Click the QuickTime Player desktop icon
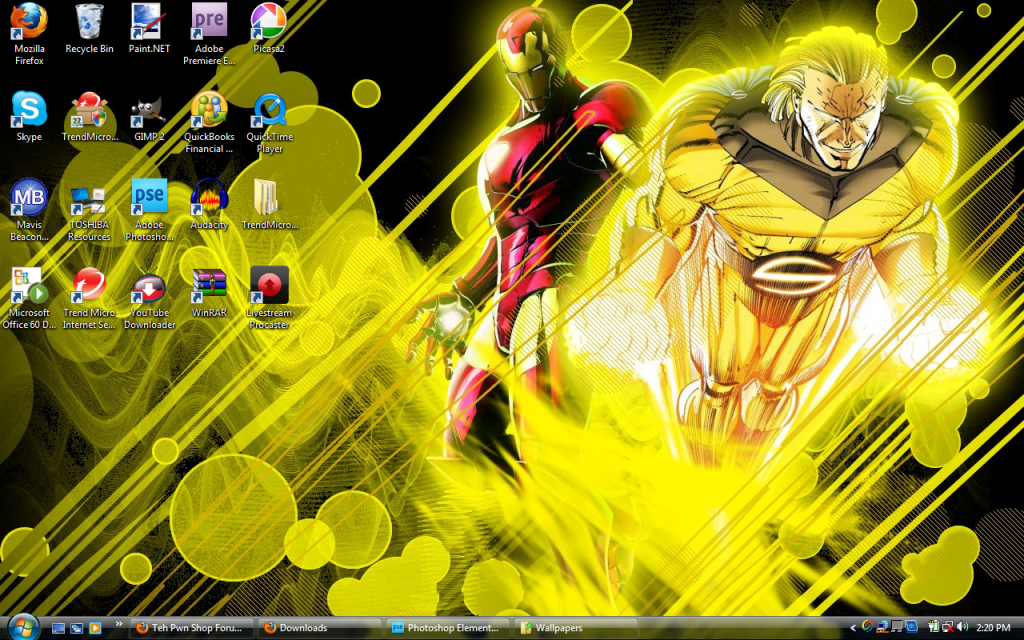This screenshot has width=1024, height=640. click(269, 122)
